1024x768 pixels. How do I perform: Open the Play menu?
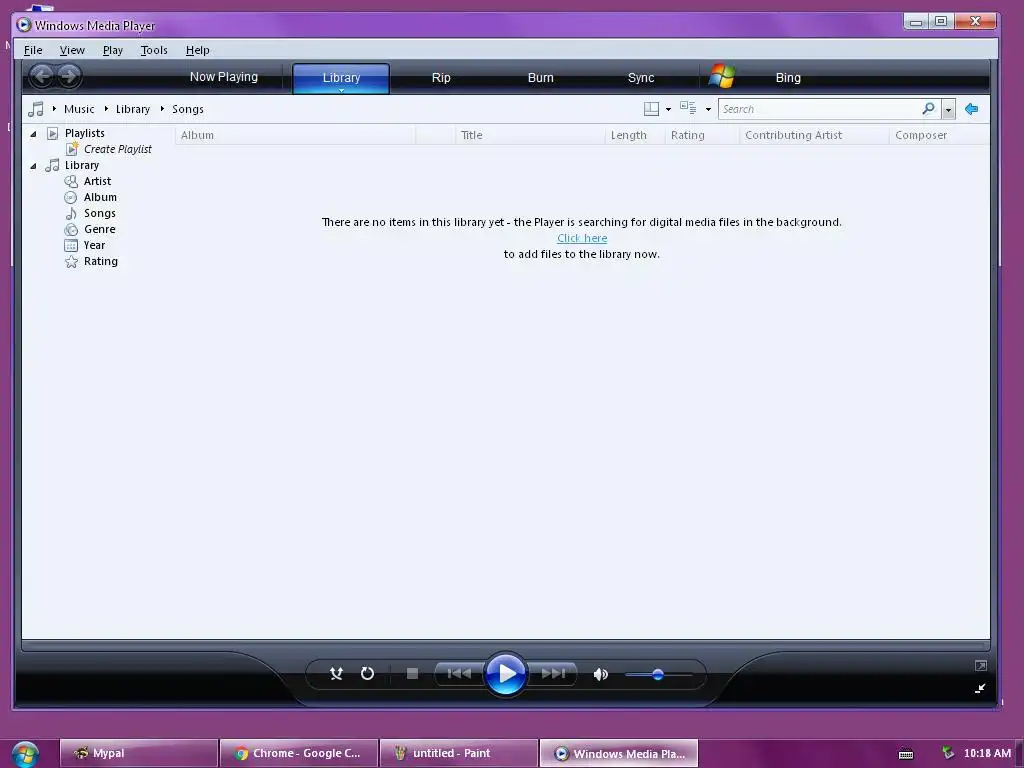click(x=112, y=50)
